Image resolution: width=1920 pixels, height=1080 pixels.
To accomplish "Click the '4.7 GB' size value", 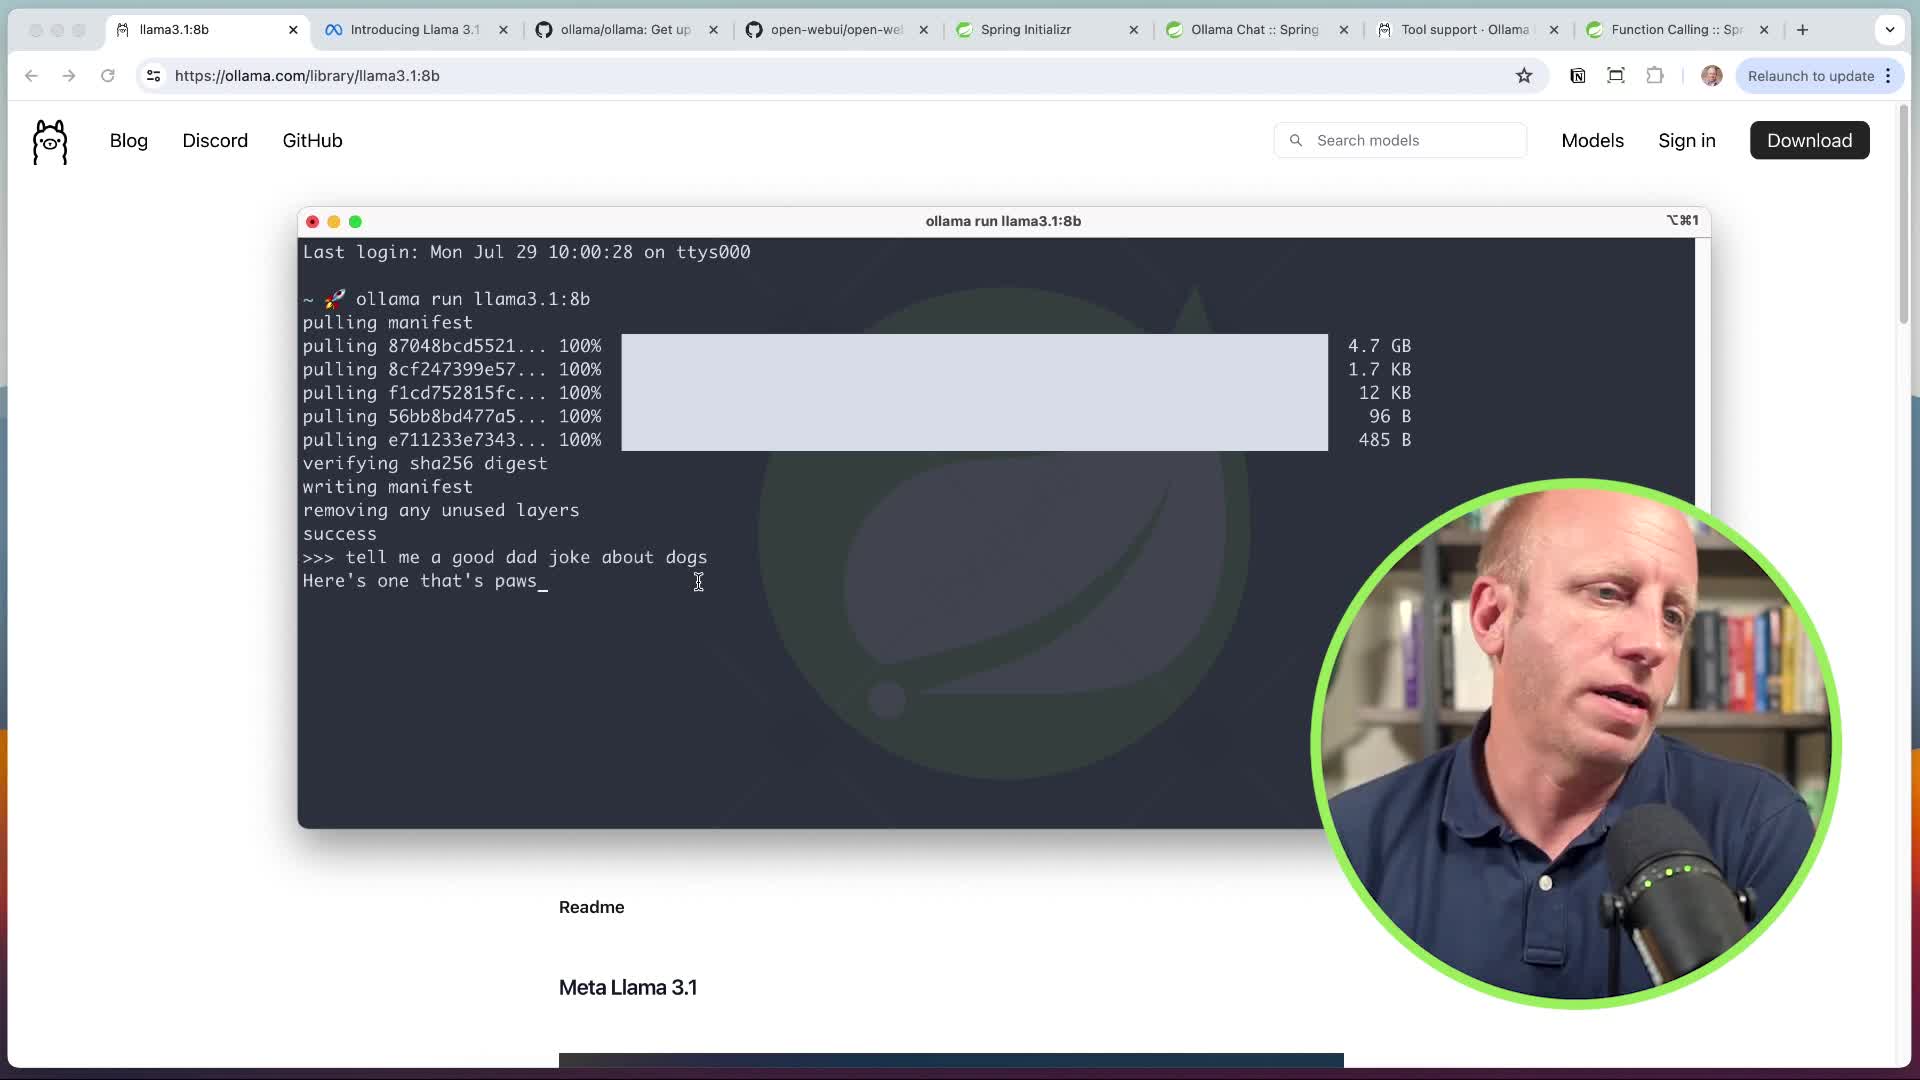I will 1379,346.
